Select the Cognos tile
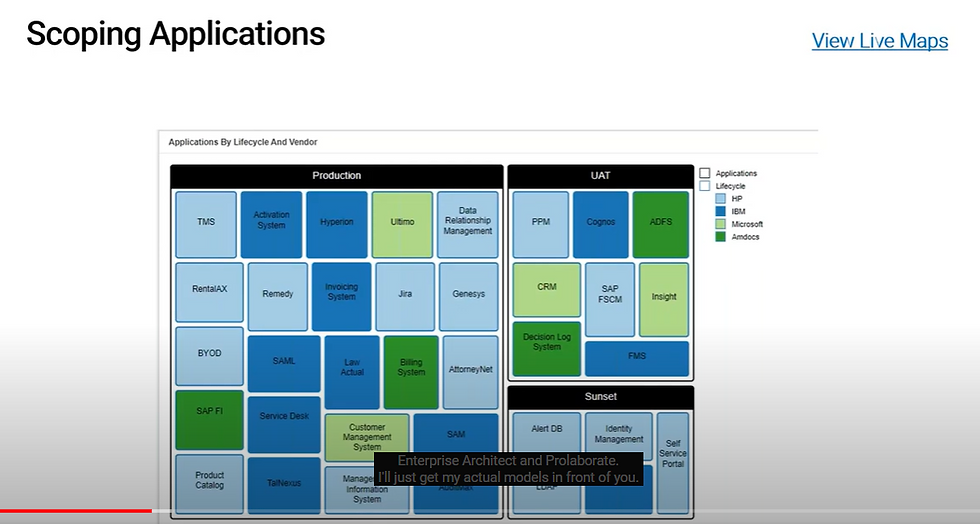The image size is (980, 524). pyautogui.click(x=601, y=224)
